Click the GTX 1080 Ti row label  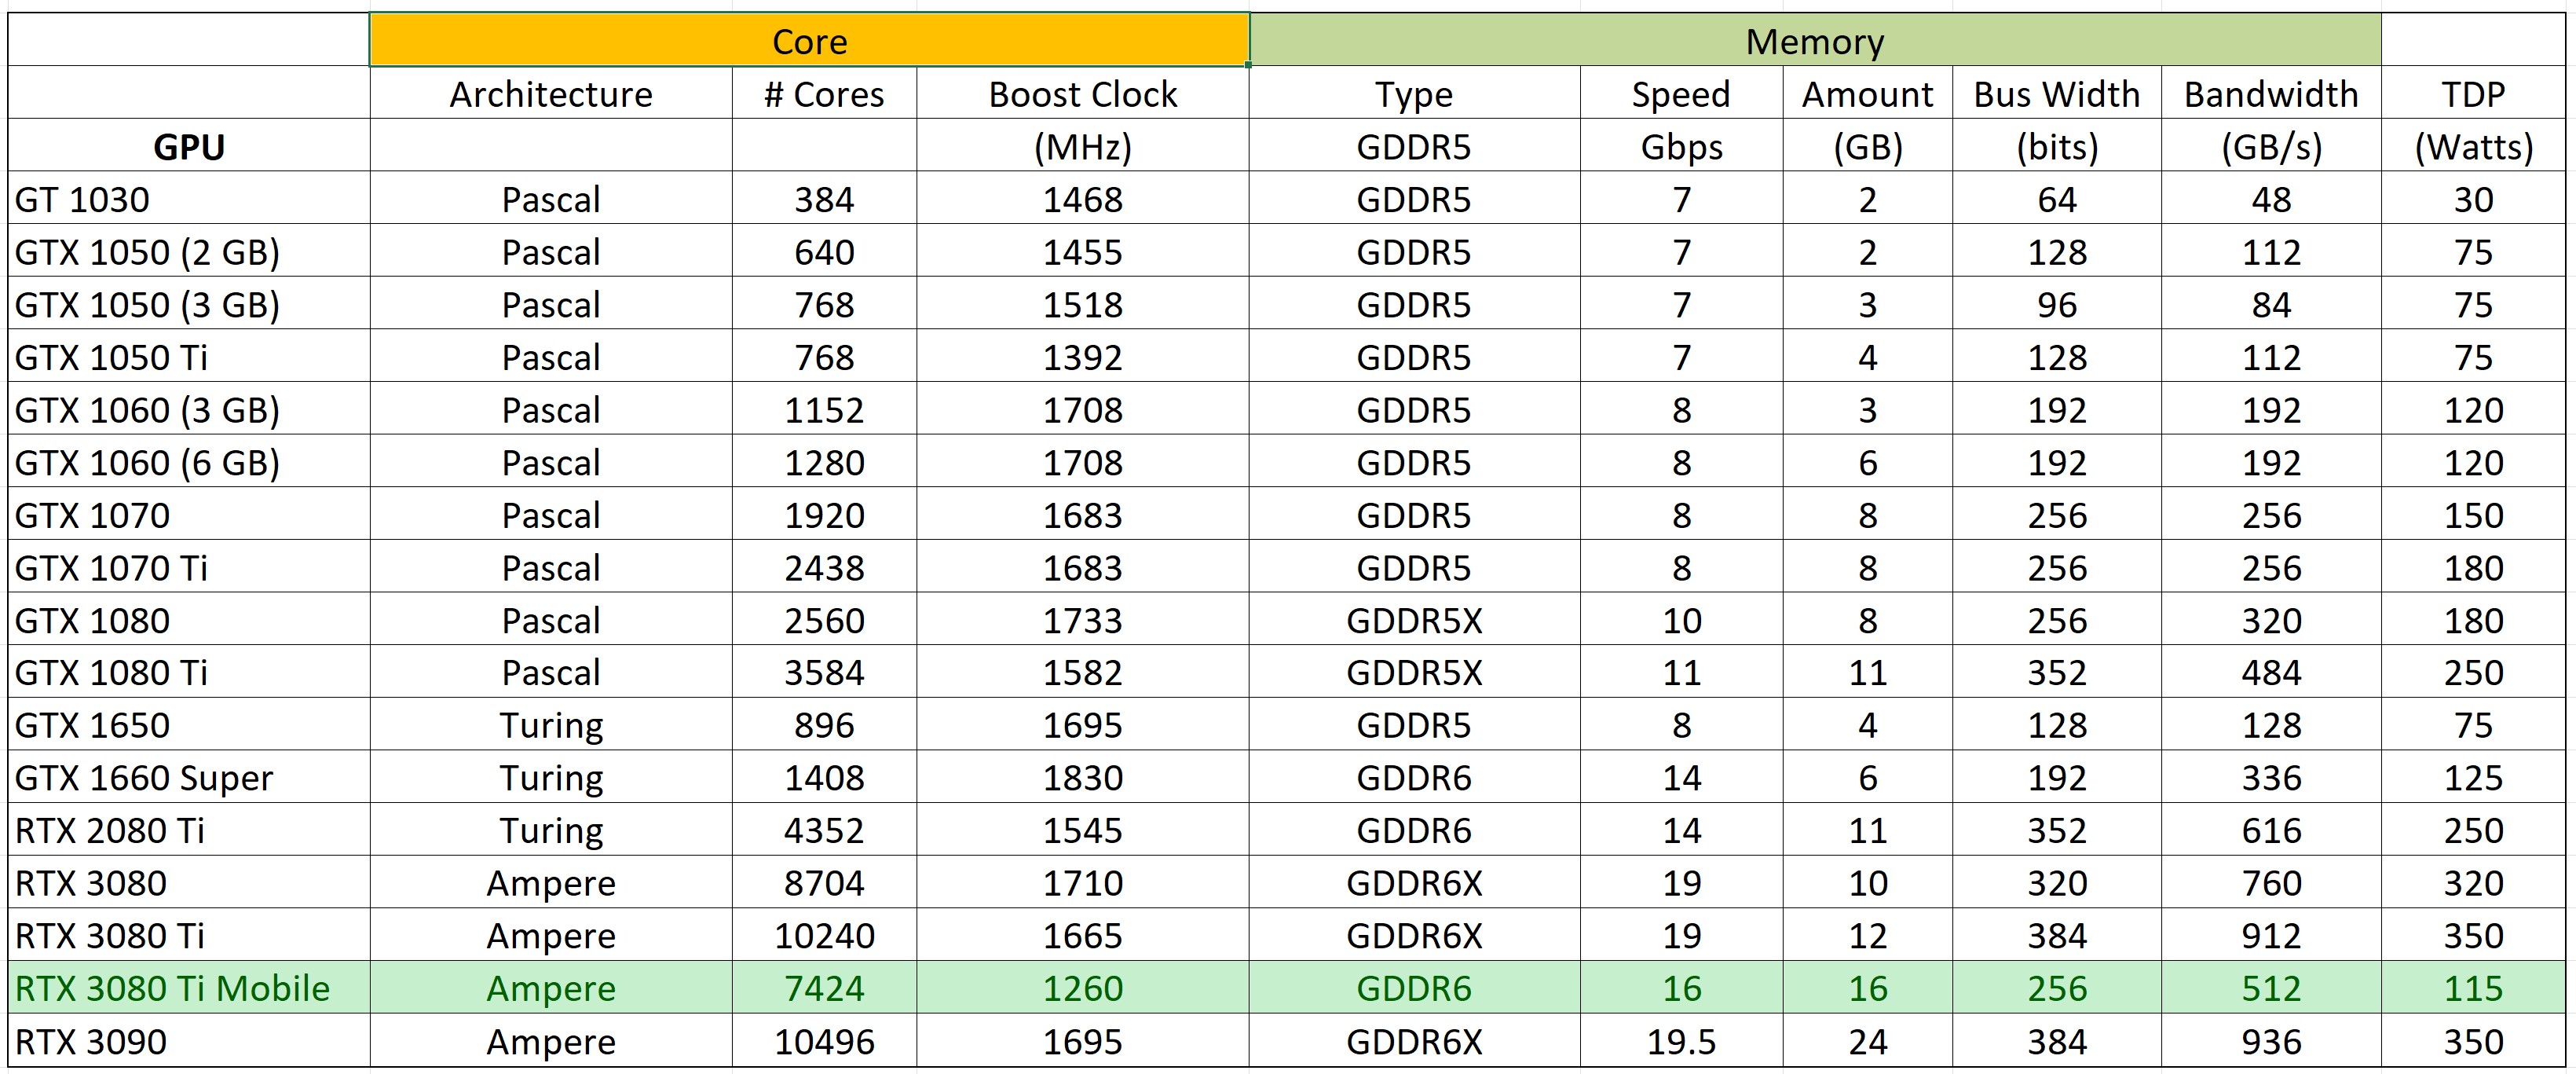tap(111, 672)
